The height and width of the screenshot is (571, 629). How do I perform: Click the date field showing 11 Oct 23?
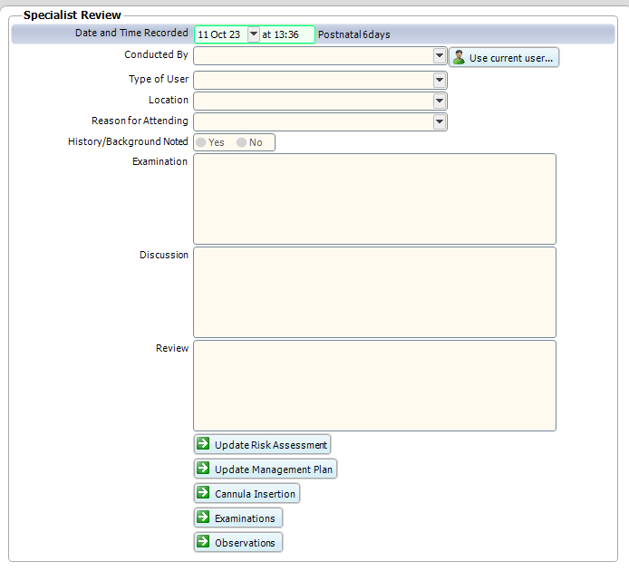[220, 35]
